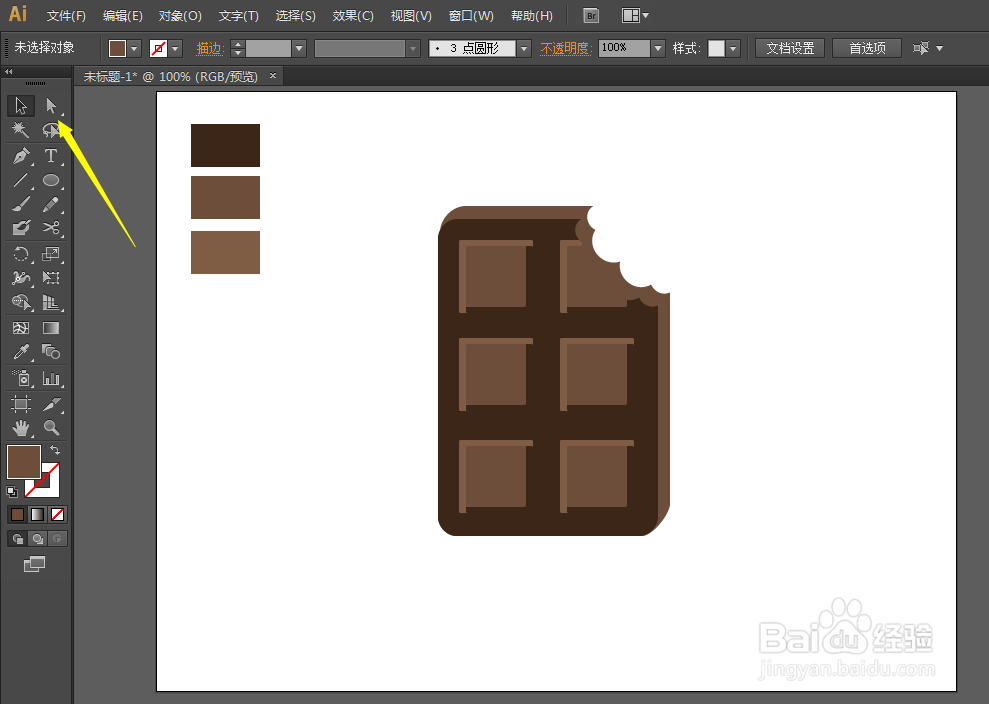
Task: Open Adobe Bridge with the Br icon
Action: pos(591,16)
